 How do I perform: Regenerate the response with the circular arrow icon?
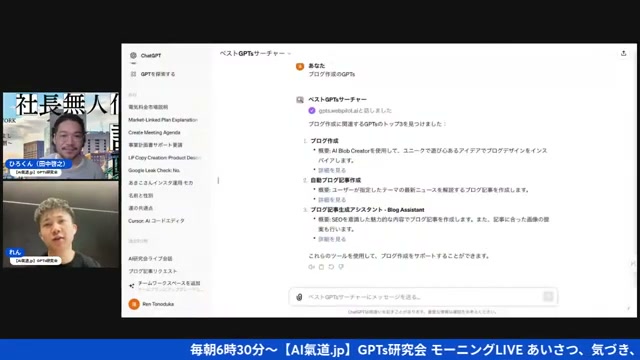(331, 267)
